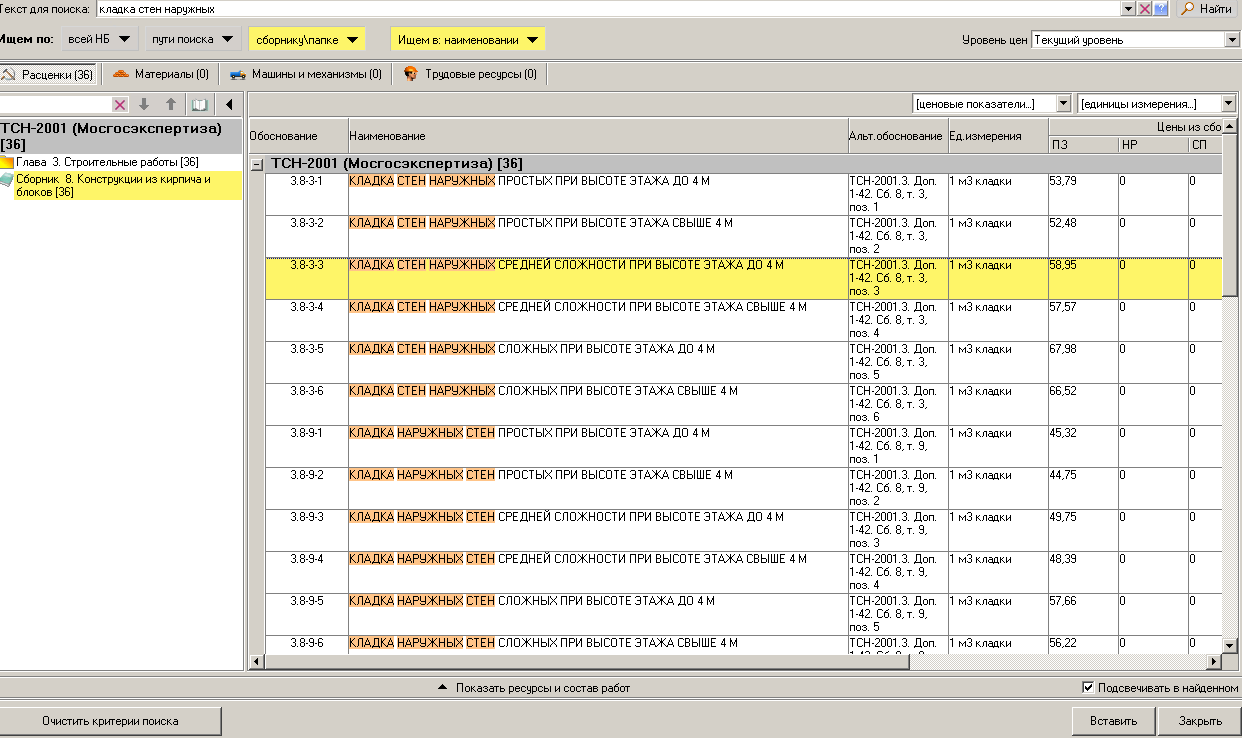
Task: Select the left panel header ТСН-2001 (Мосгосэкспертиза)
Action: click(121, 137)
